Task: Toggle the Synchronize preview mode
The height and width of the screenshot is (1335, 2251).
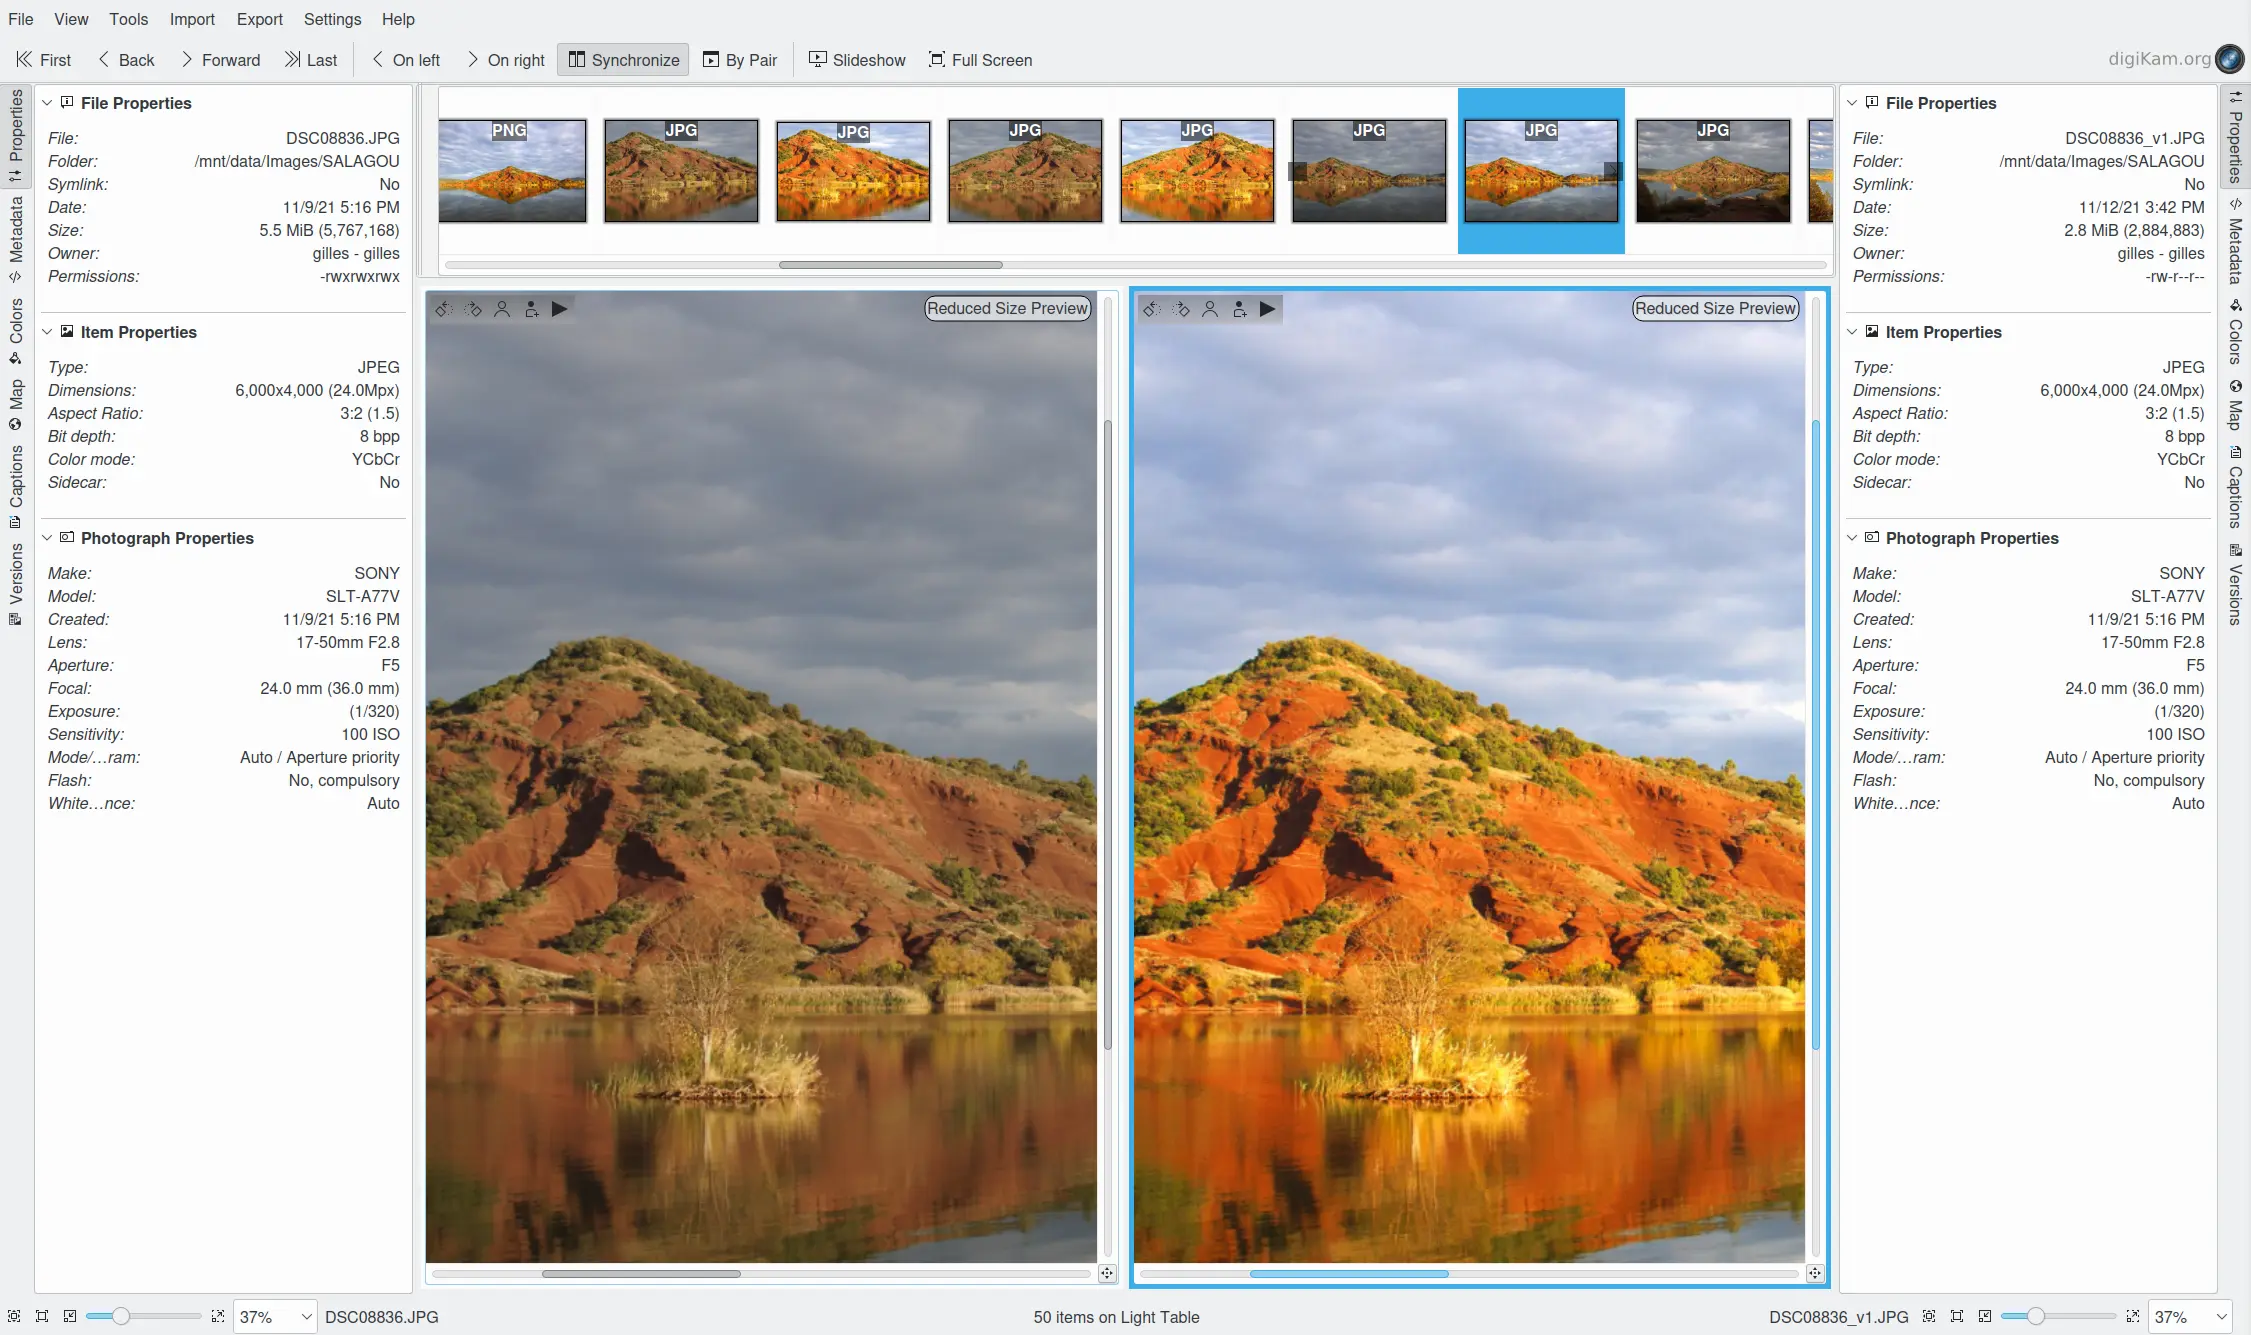Action: [623, 60]
